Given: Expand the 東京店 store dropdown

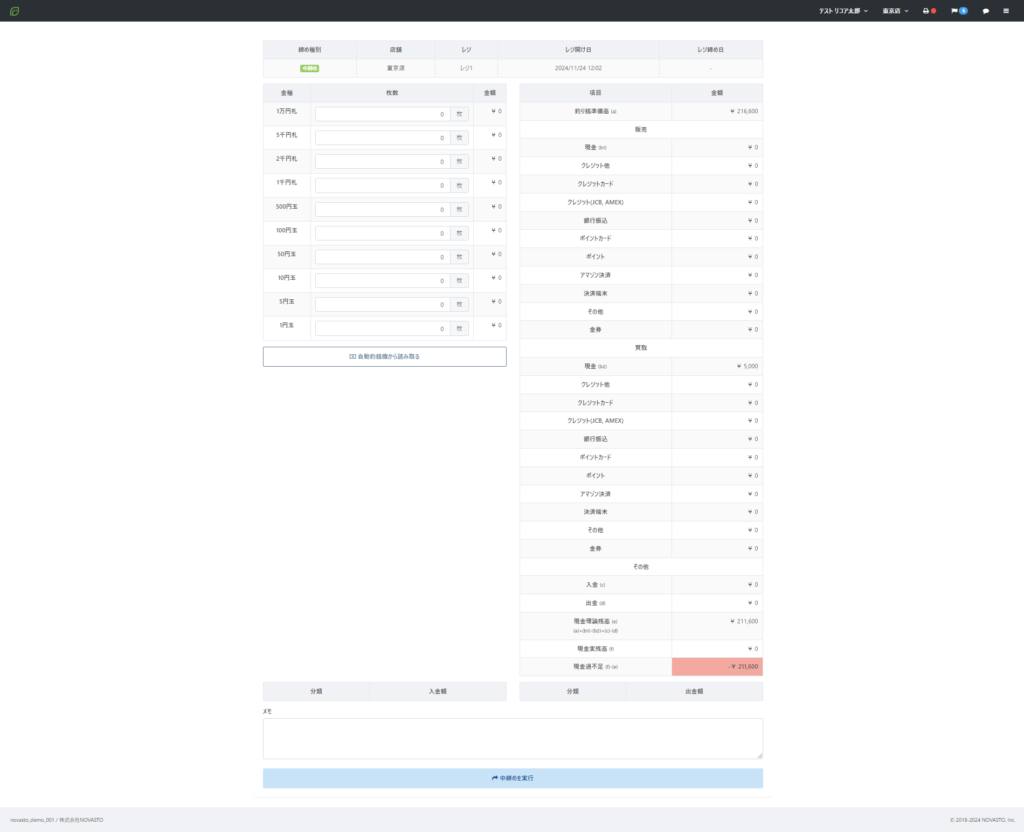Looking at the screenshot, I should pos(895,11).
